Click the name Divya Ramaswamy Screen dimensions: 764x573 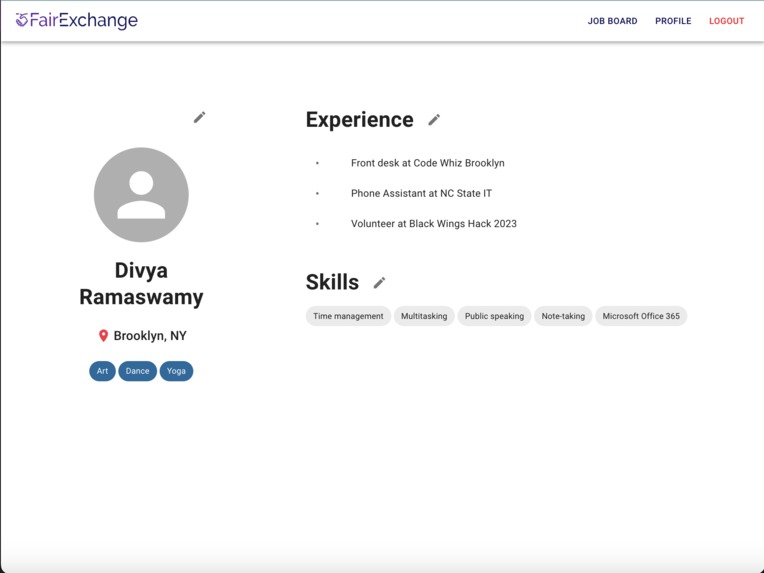click(141, 284)
